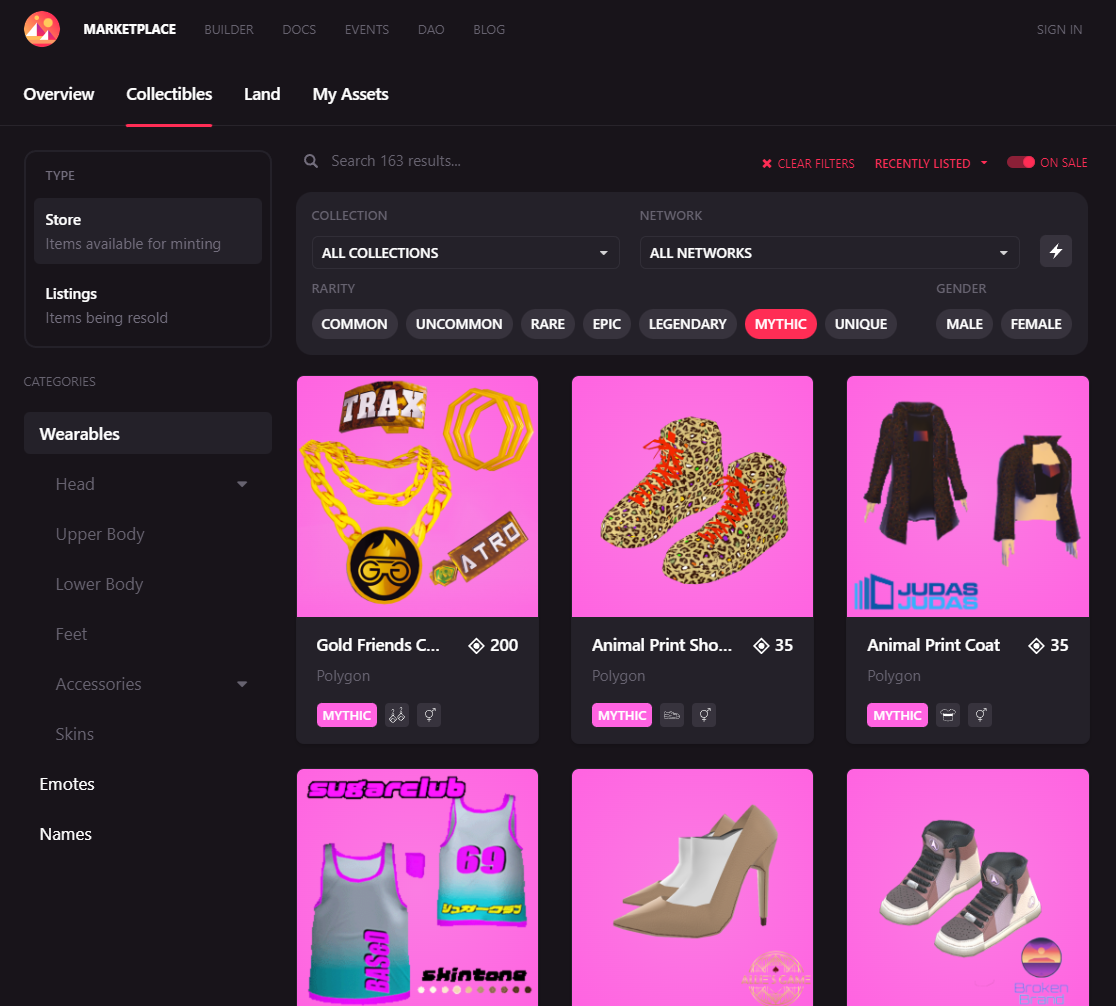The height and width of the screenshot is (1006, 1116).
Task: Switch to the Overview tab
Action: pyautogui.click(x=58, y=94)
